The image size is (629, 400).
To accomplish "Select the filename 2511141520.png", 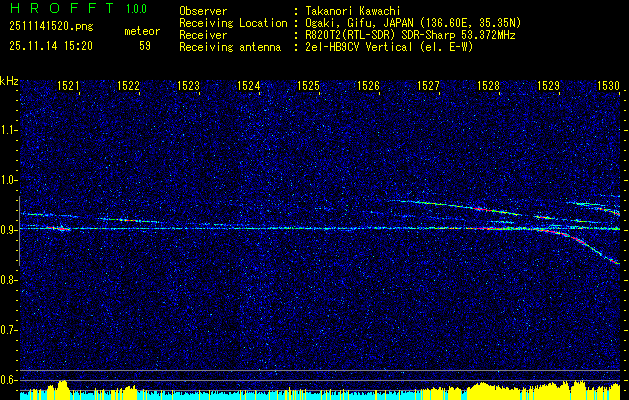I will pyautogui.click(x=51, y=27).
